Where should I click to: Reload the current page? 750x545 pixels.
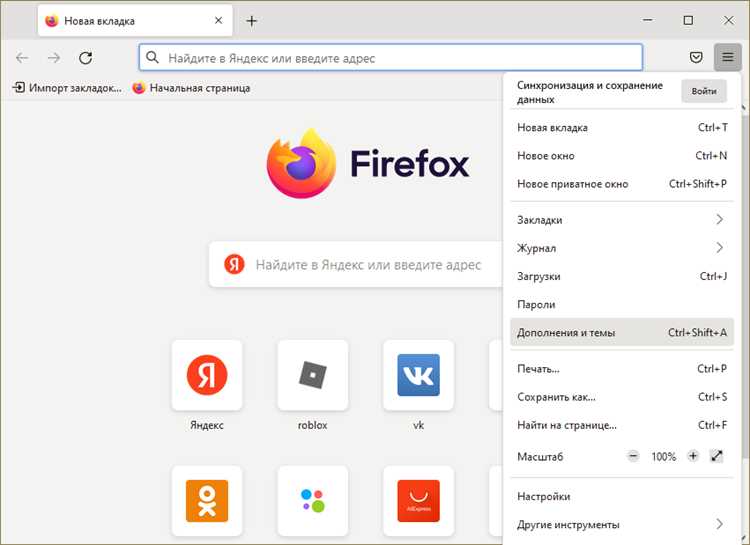(86, 58)
